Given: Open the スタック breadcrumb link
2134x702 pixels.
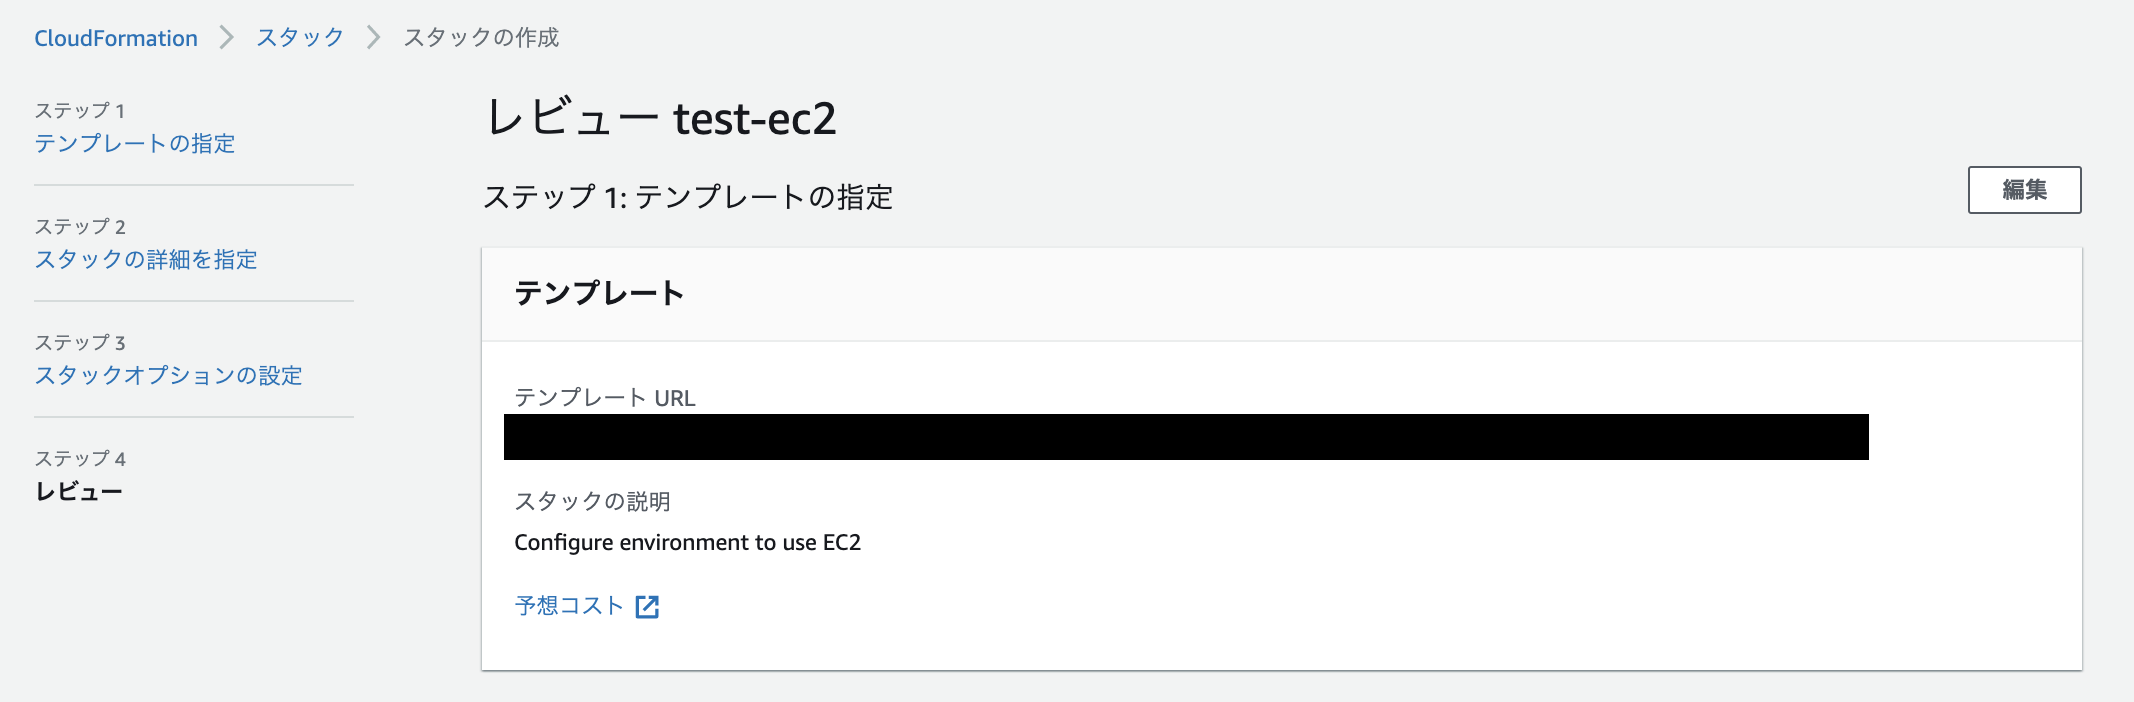Looking at the screenshot, I should tap(300, 38).
